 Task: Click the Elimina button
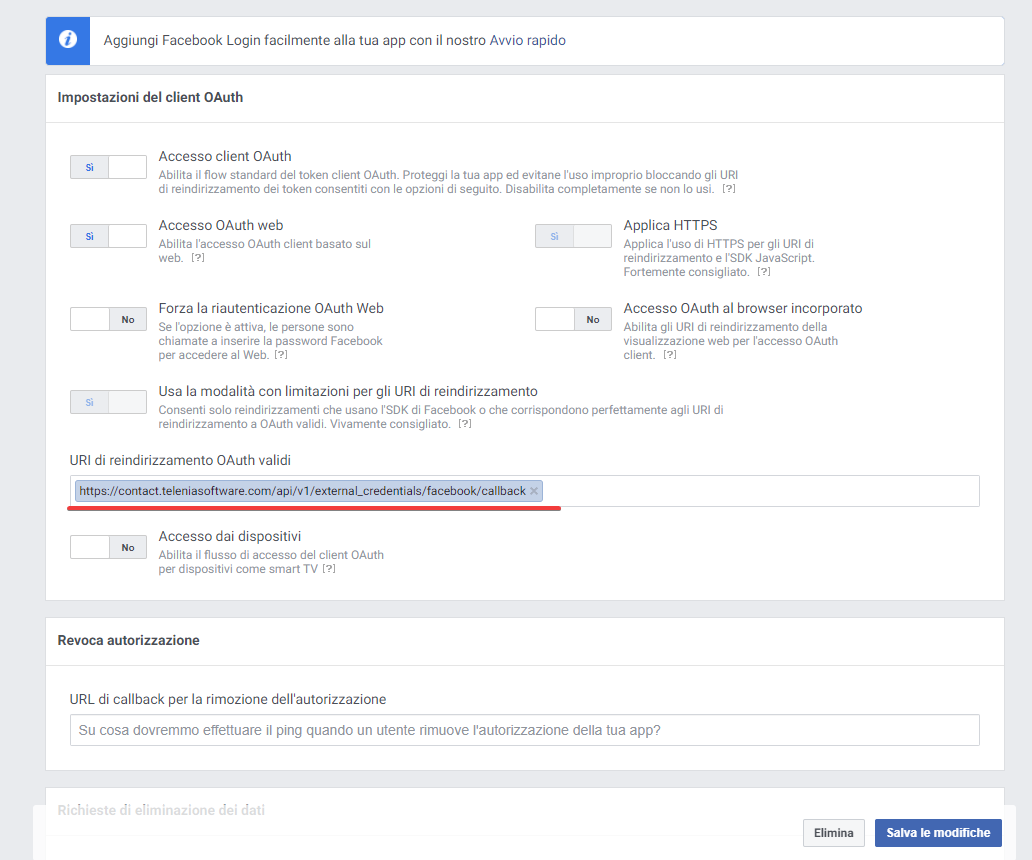[x=833, y=833]
